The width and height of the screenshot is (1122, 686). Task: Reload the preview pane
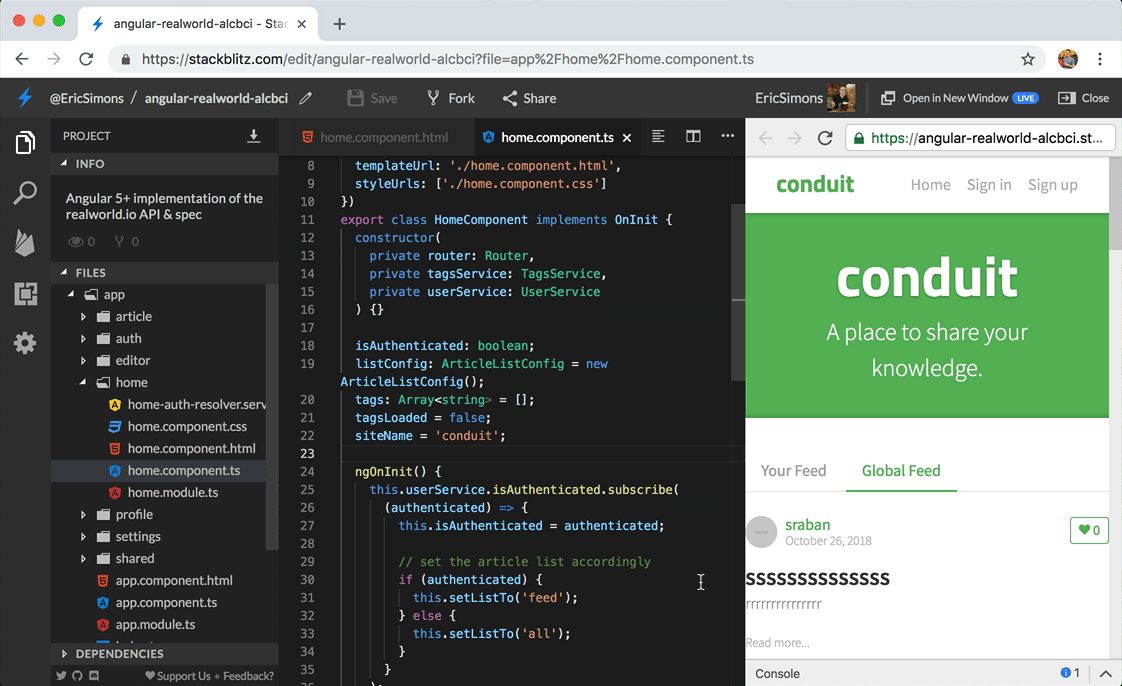[825, 137]
